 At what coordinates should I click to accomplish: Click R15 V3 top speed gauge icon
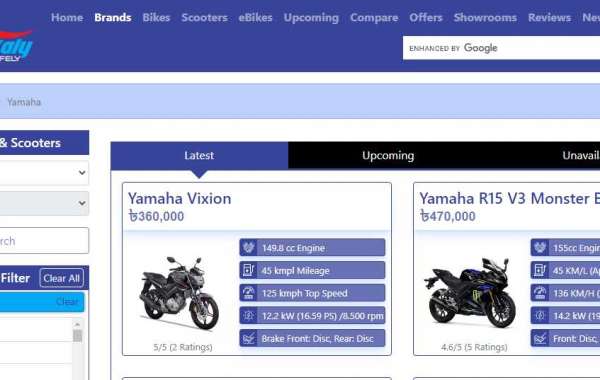540,293
